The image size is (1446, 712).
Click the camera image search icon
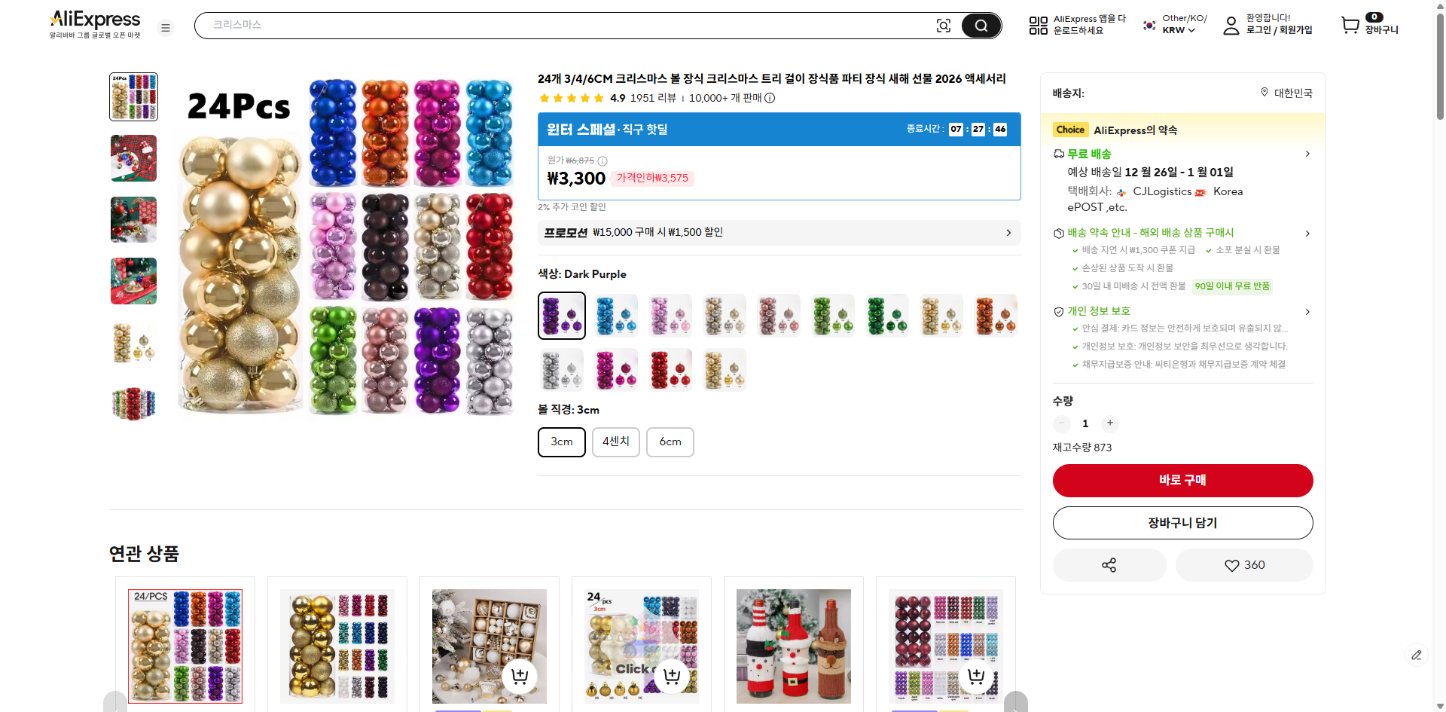[943, 26]
